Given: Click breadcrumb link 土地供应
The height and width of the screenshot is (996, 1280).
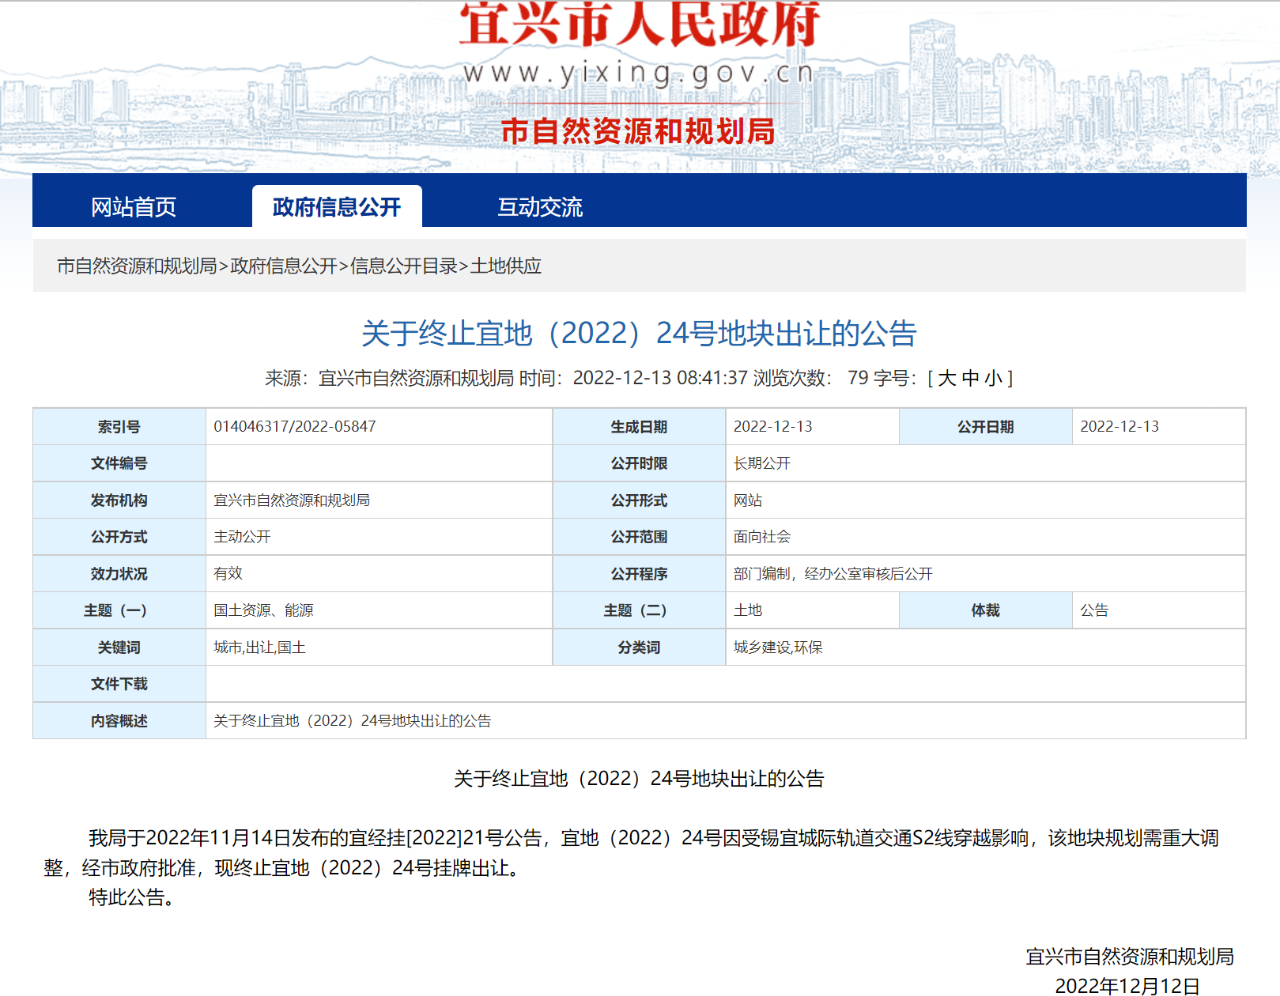Looking at the screenshot, I should [506, 266].
